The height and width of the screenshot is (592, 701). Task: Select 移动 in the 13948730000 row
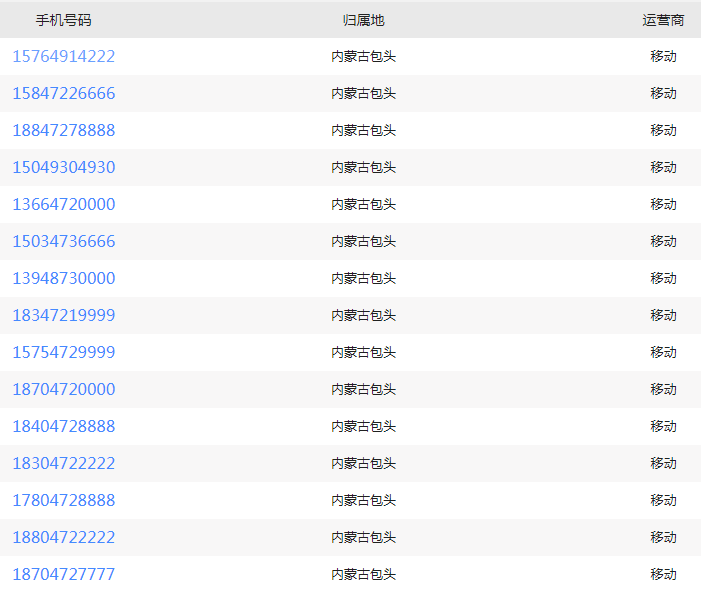663,279
